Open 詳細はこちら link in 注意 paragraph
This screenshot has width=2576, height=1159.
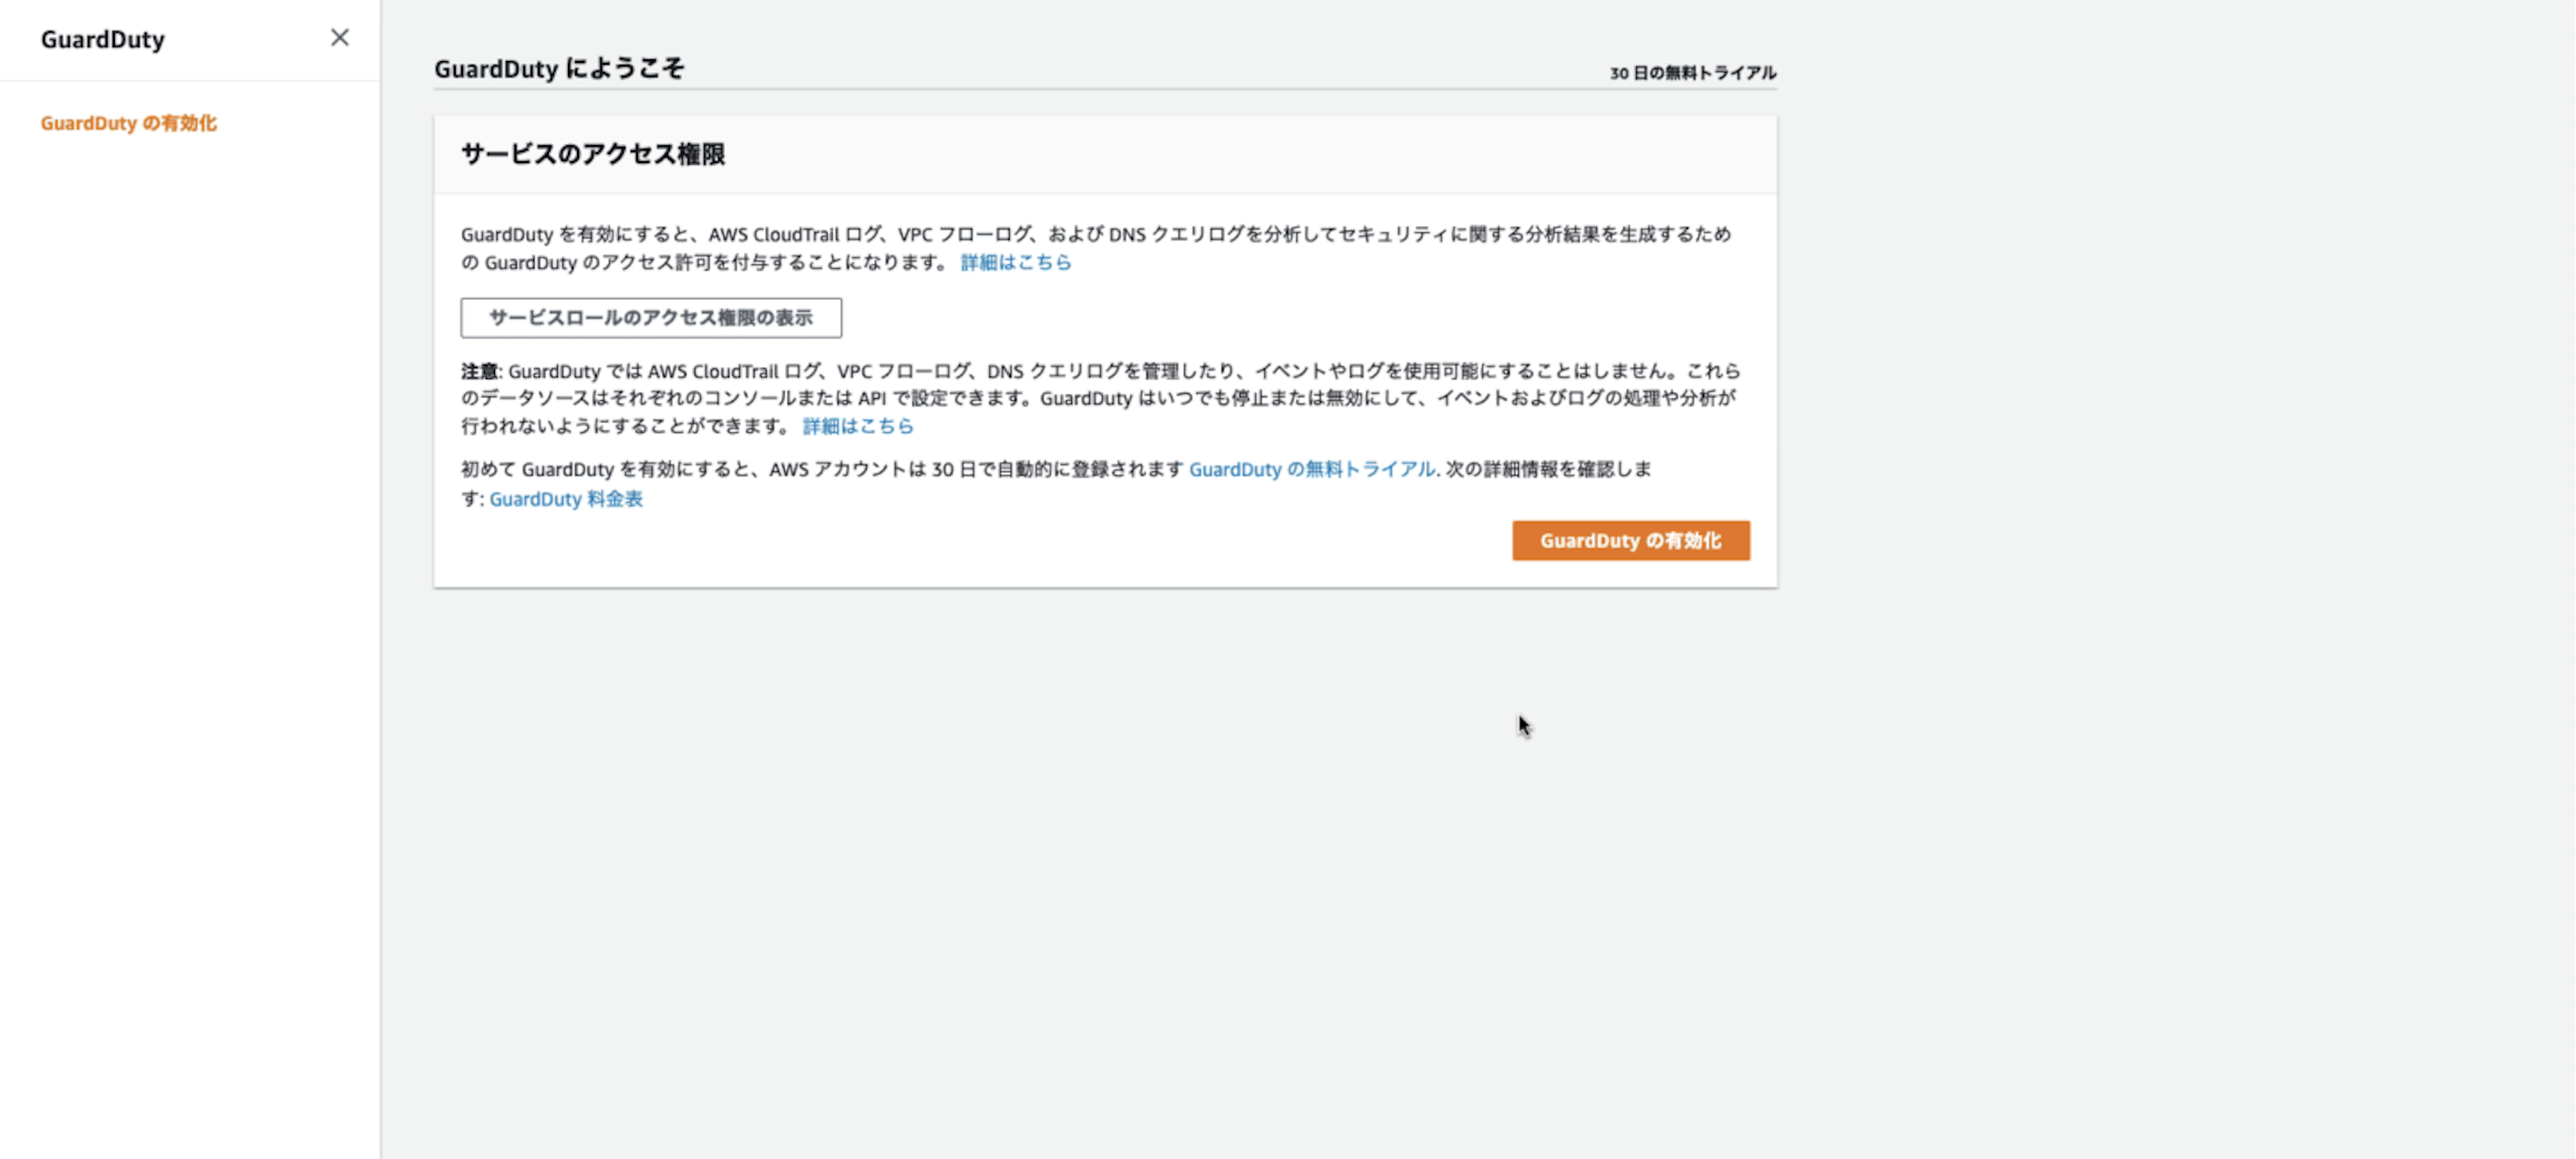pos(858,426)
